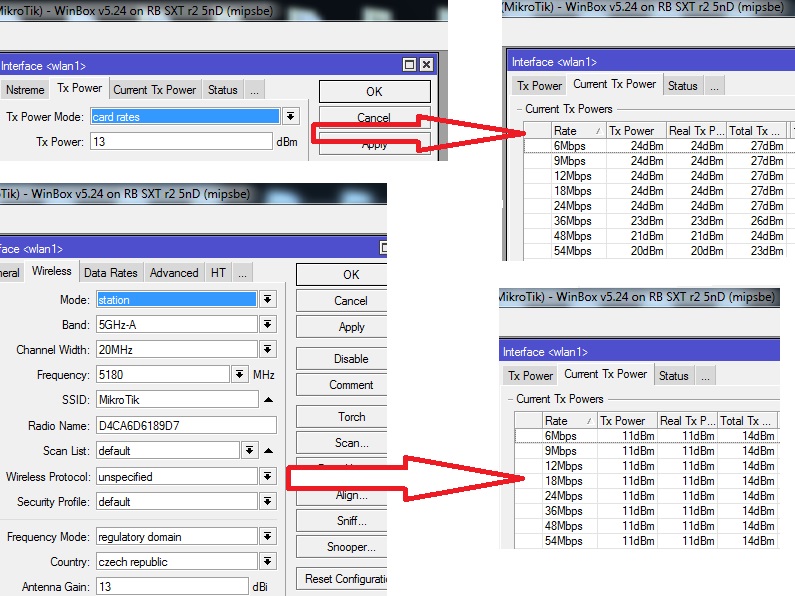Click the Antenna Gain field showing 13
Screen dimensions: 795x596
coord(172,586)
